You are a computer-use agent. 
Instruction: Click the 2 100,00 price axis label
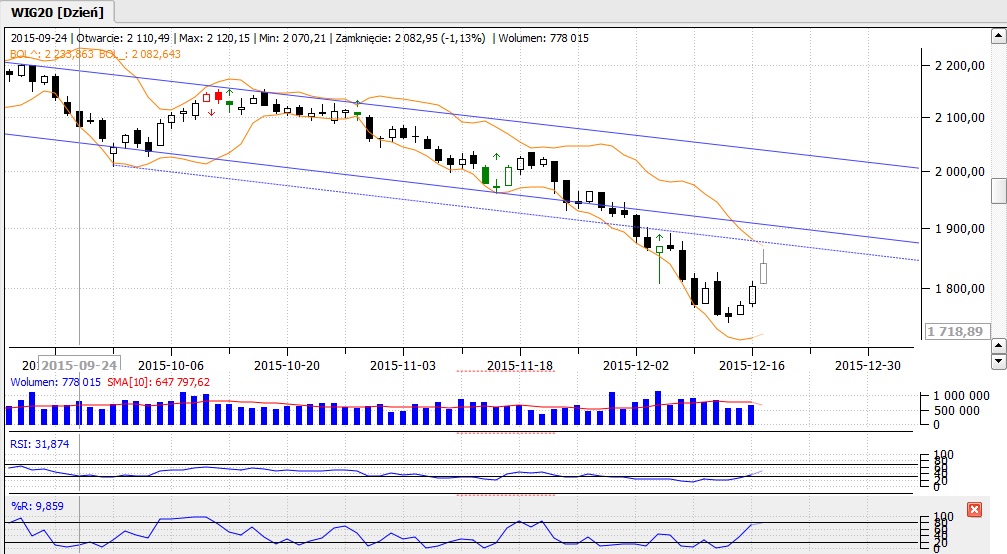click(960, 117)
